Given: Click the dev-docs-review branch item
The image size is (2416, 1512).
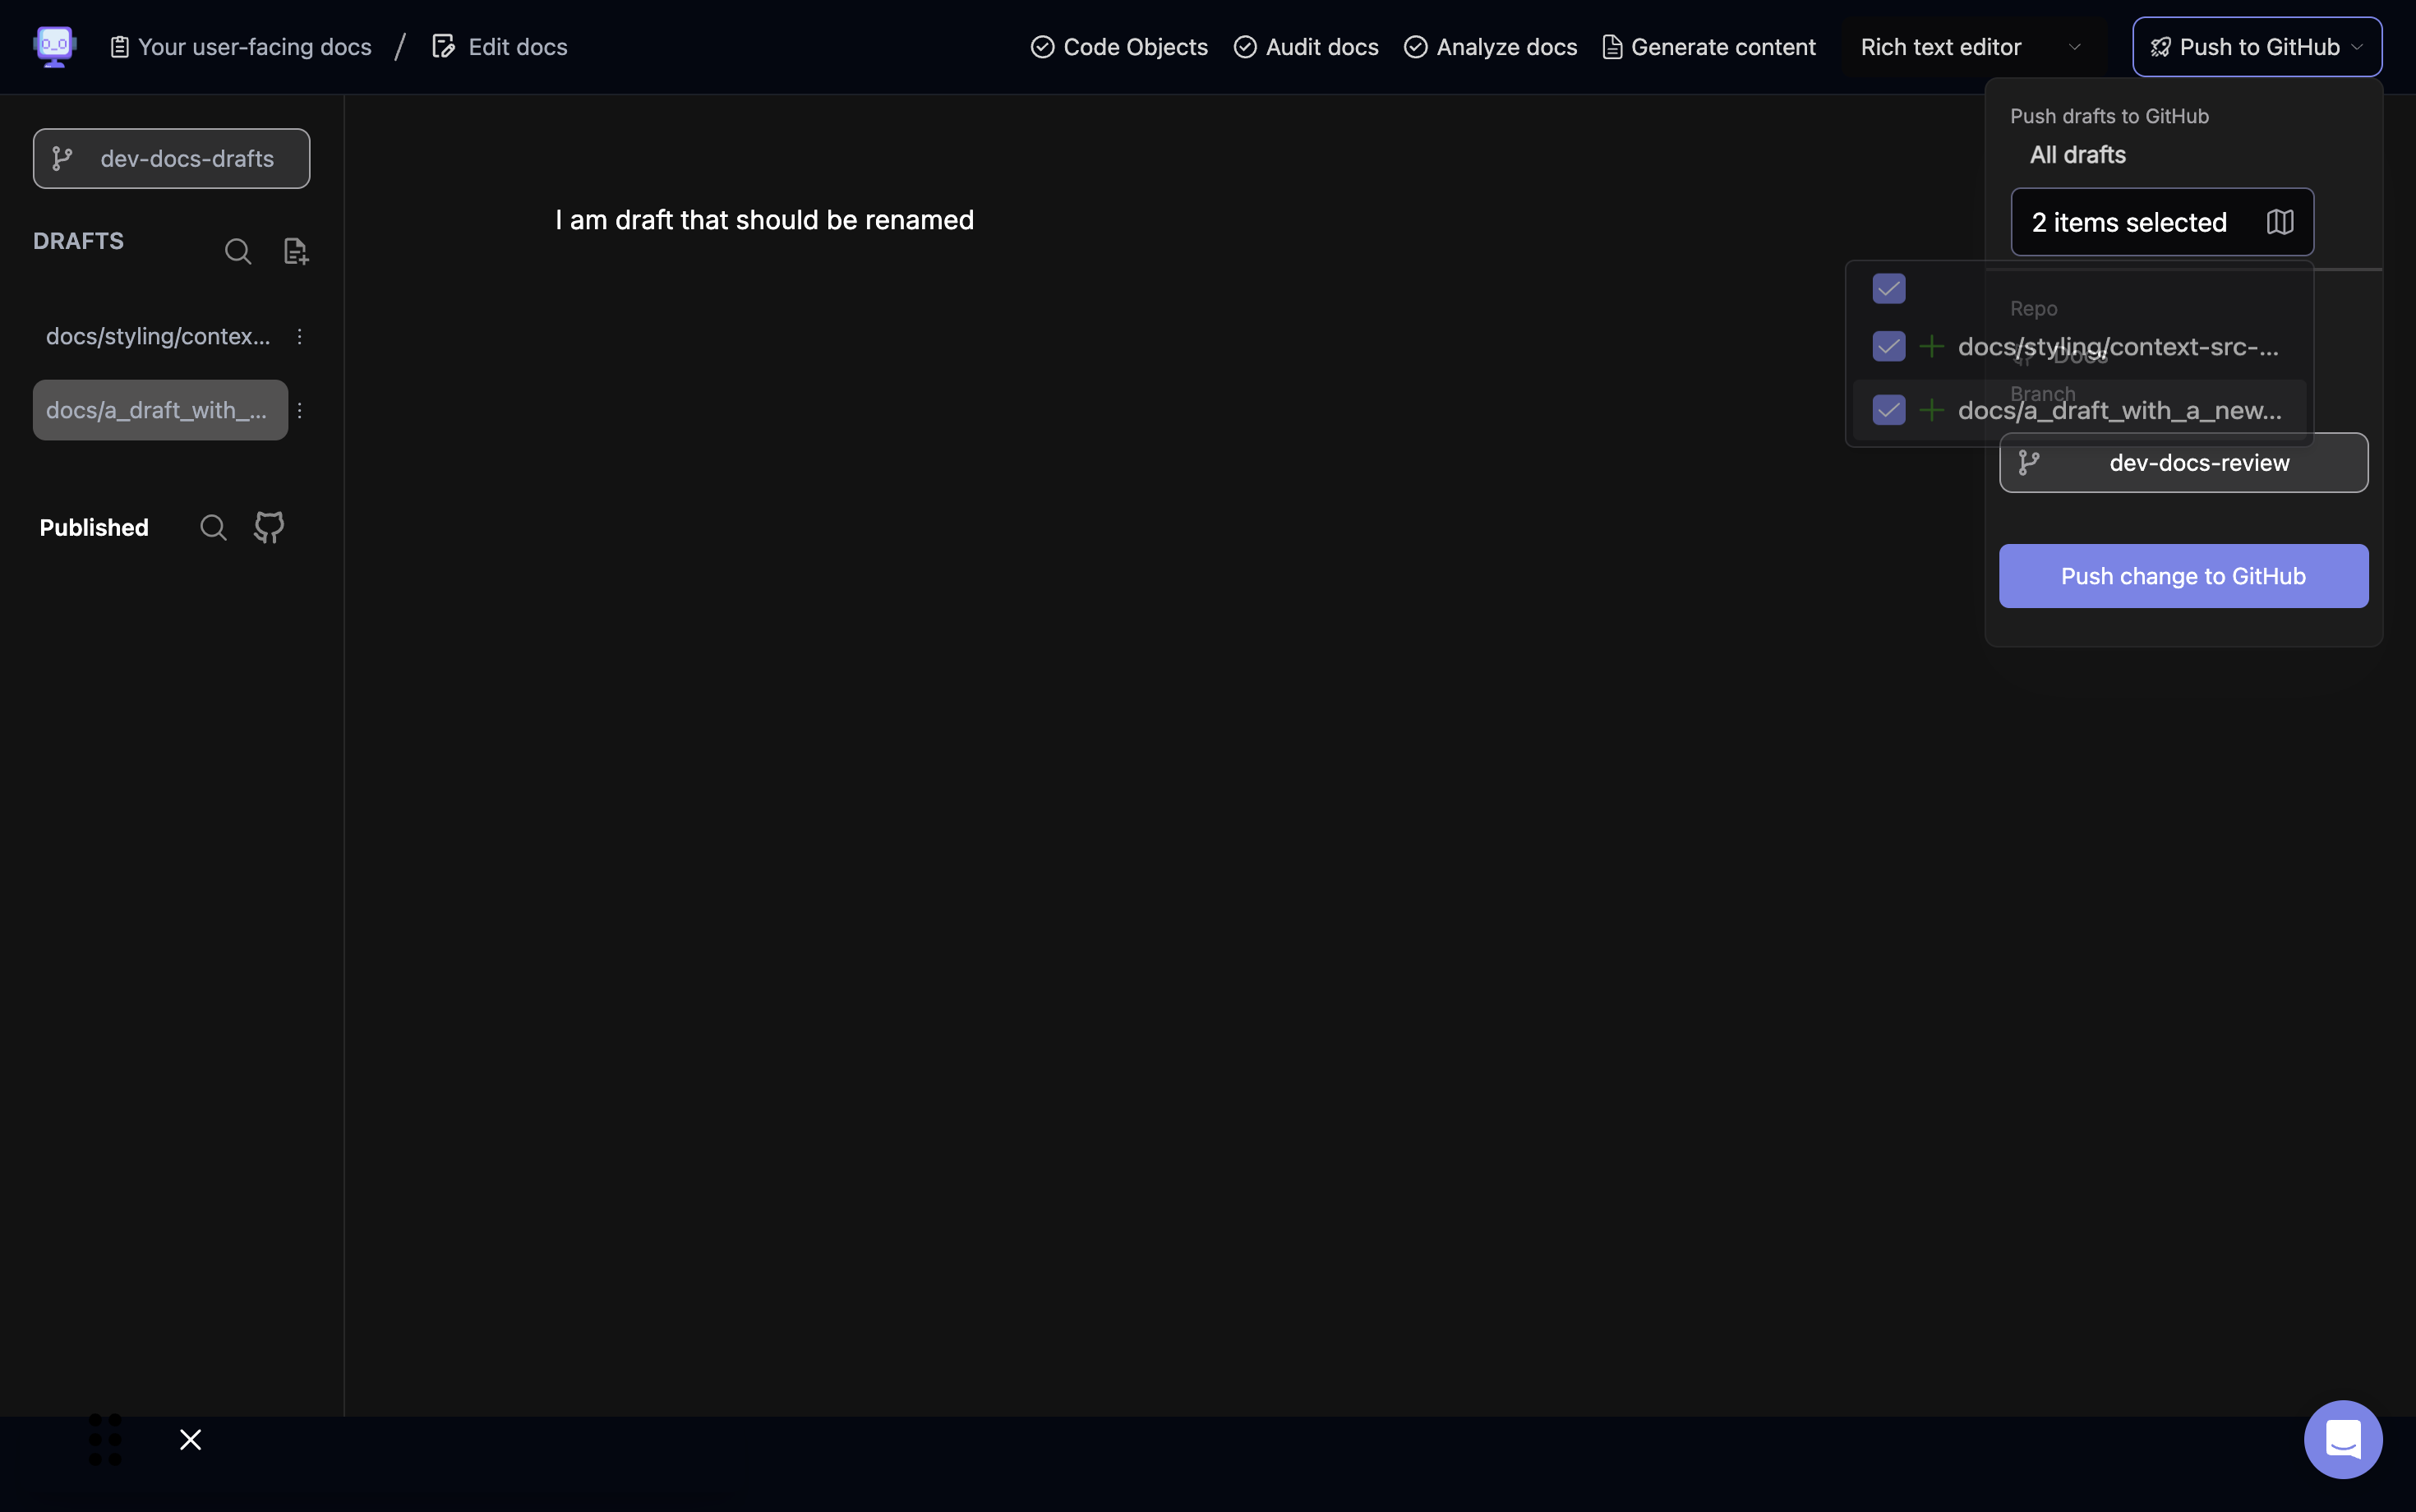Looking at the screenshot, I should click(2184, 462).
